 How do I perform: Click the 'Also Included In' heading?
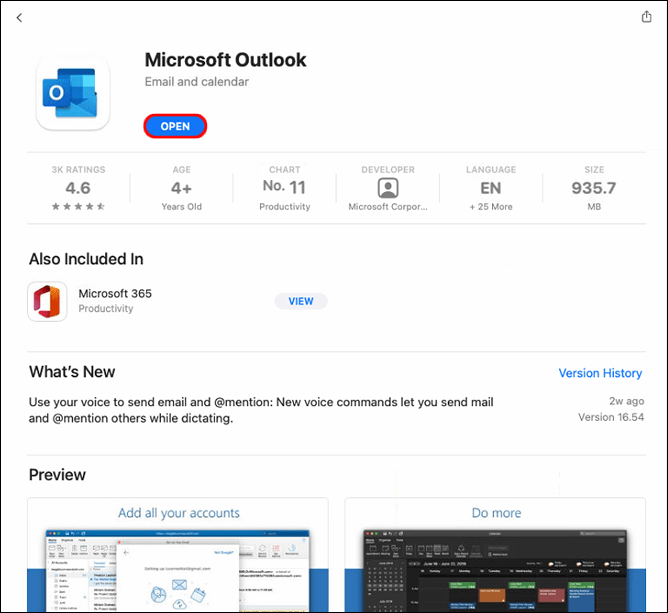pyautogui.click(x=86, y=259)
